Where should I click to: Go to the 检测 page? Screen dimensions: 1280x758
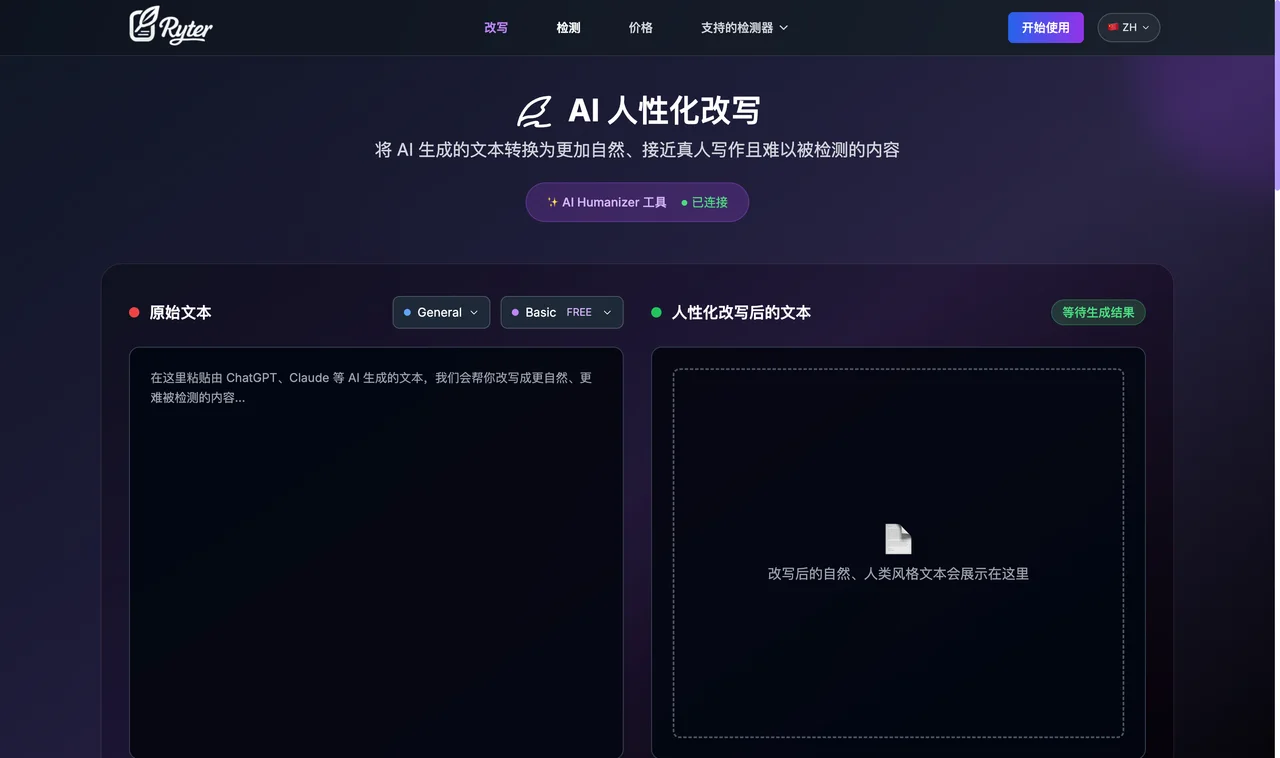pos(568,28)
